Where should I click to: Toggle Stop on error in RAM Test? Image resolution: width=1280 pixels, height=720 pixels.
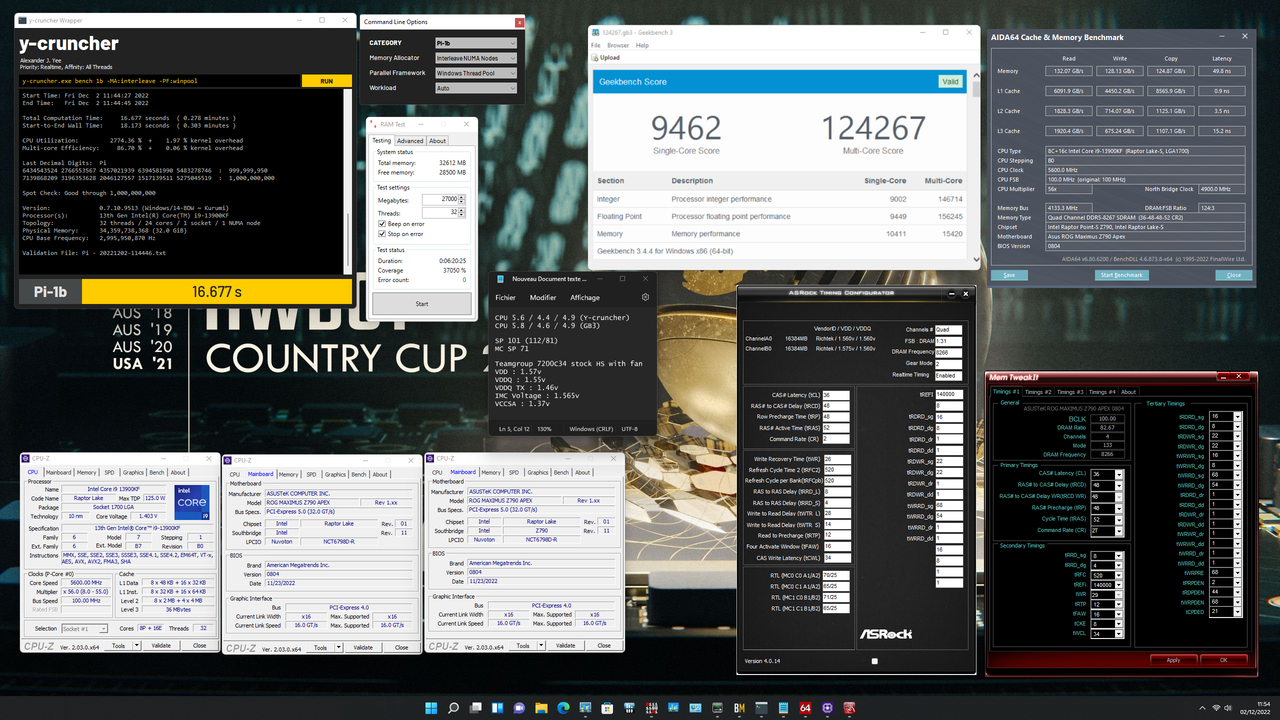coord(381,234)
